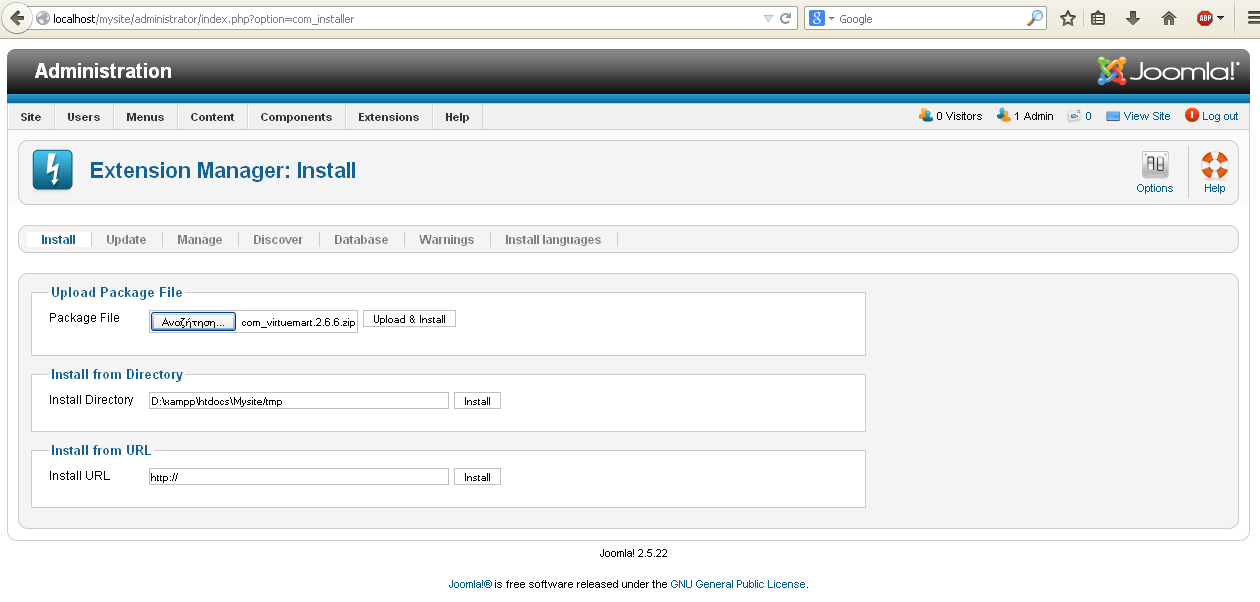Reload page using address bar refresh icon
Viewport: 1260px width, 602px height.
[x=786, y=18]
